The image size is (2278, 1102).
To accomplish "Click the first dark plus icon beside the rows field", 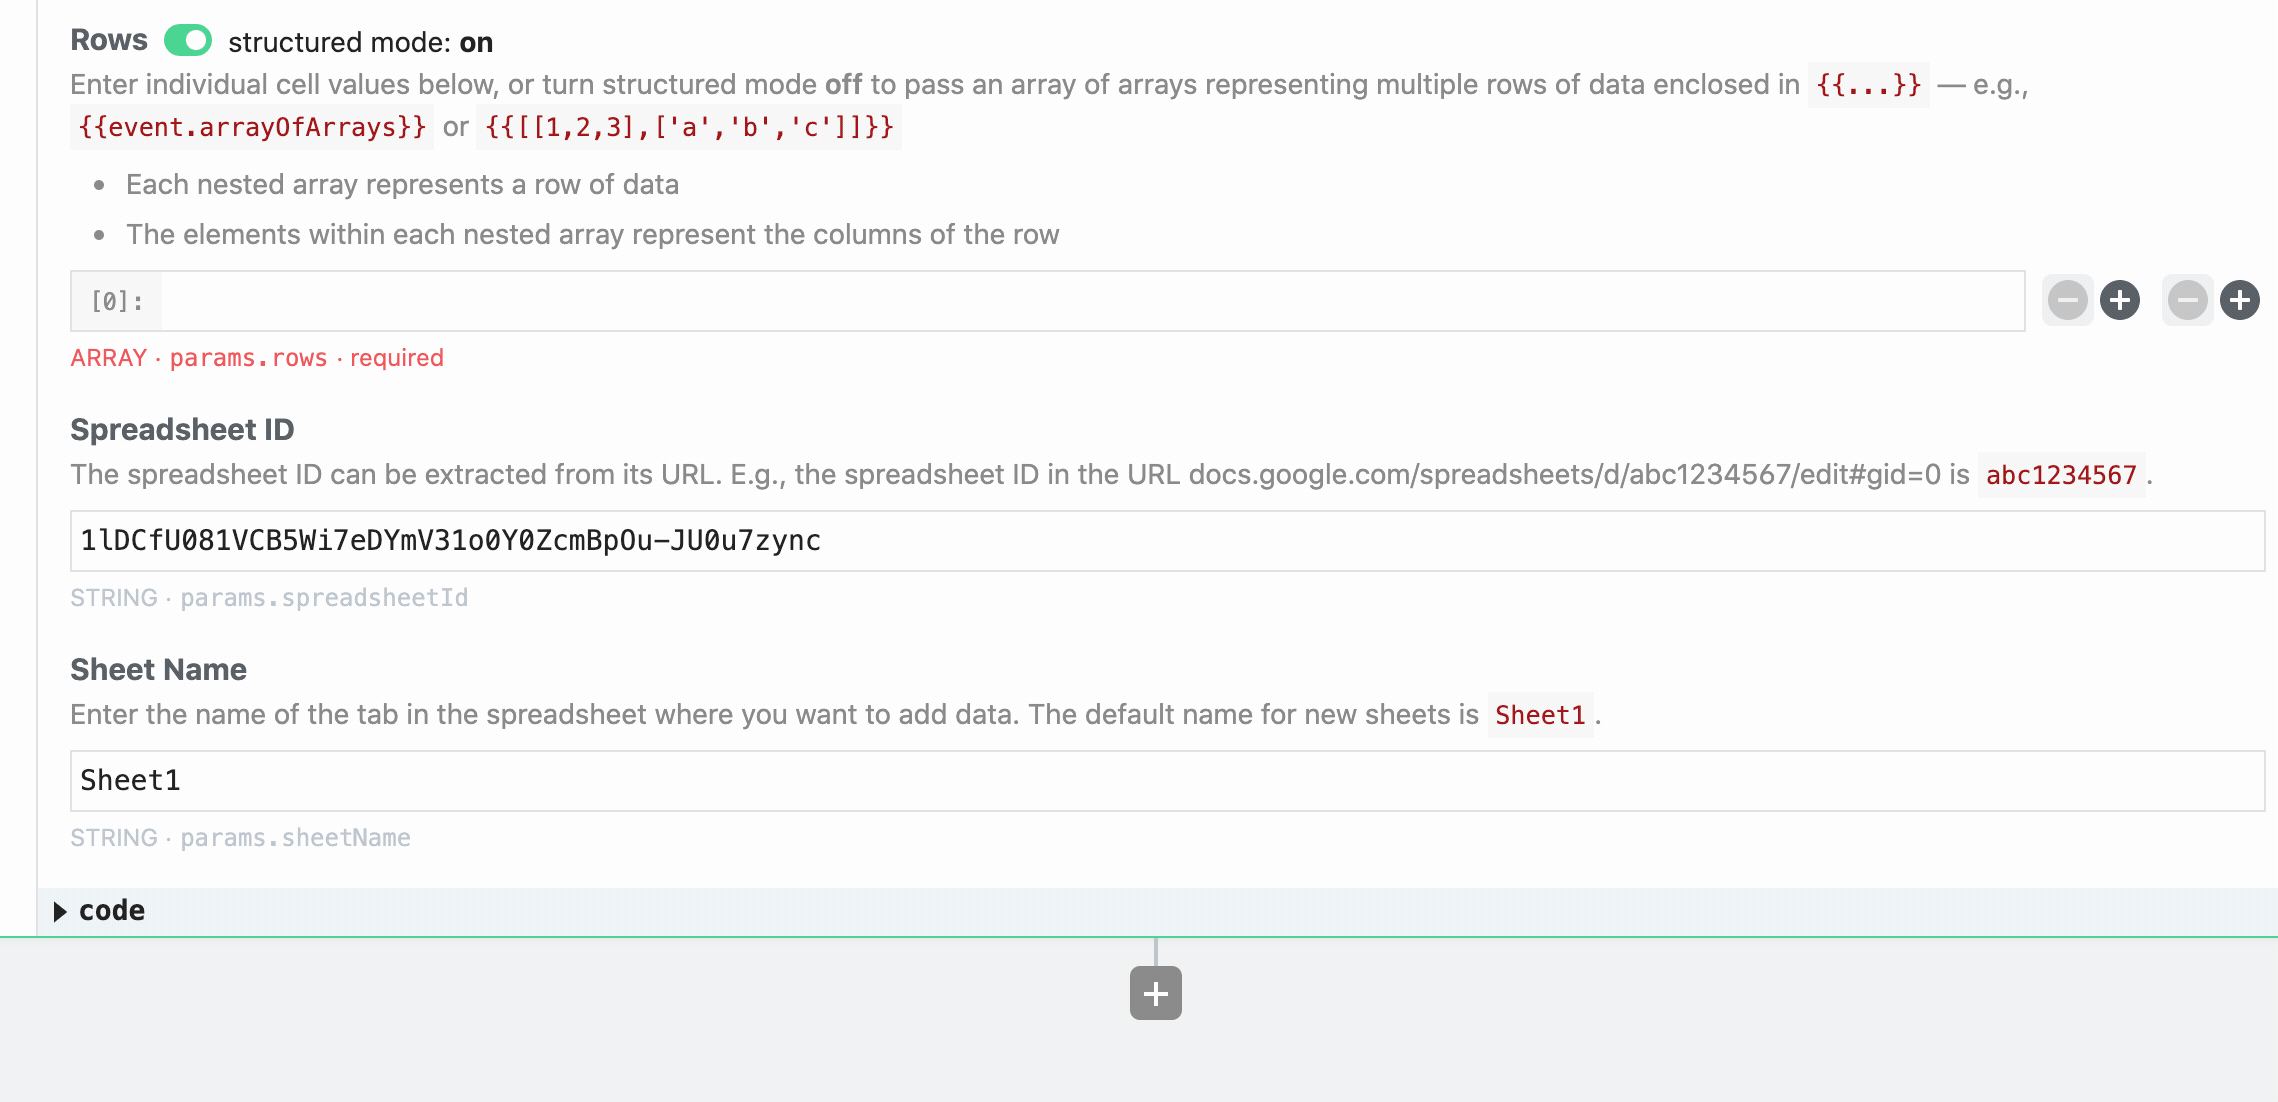I will coord(2119,300).
